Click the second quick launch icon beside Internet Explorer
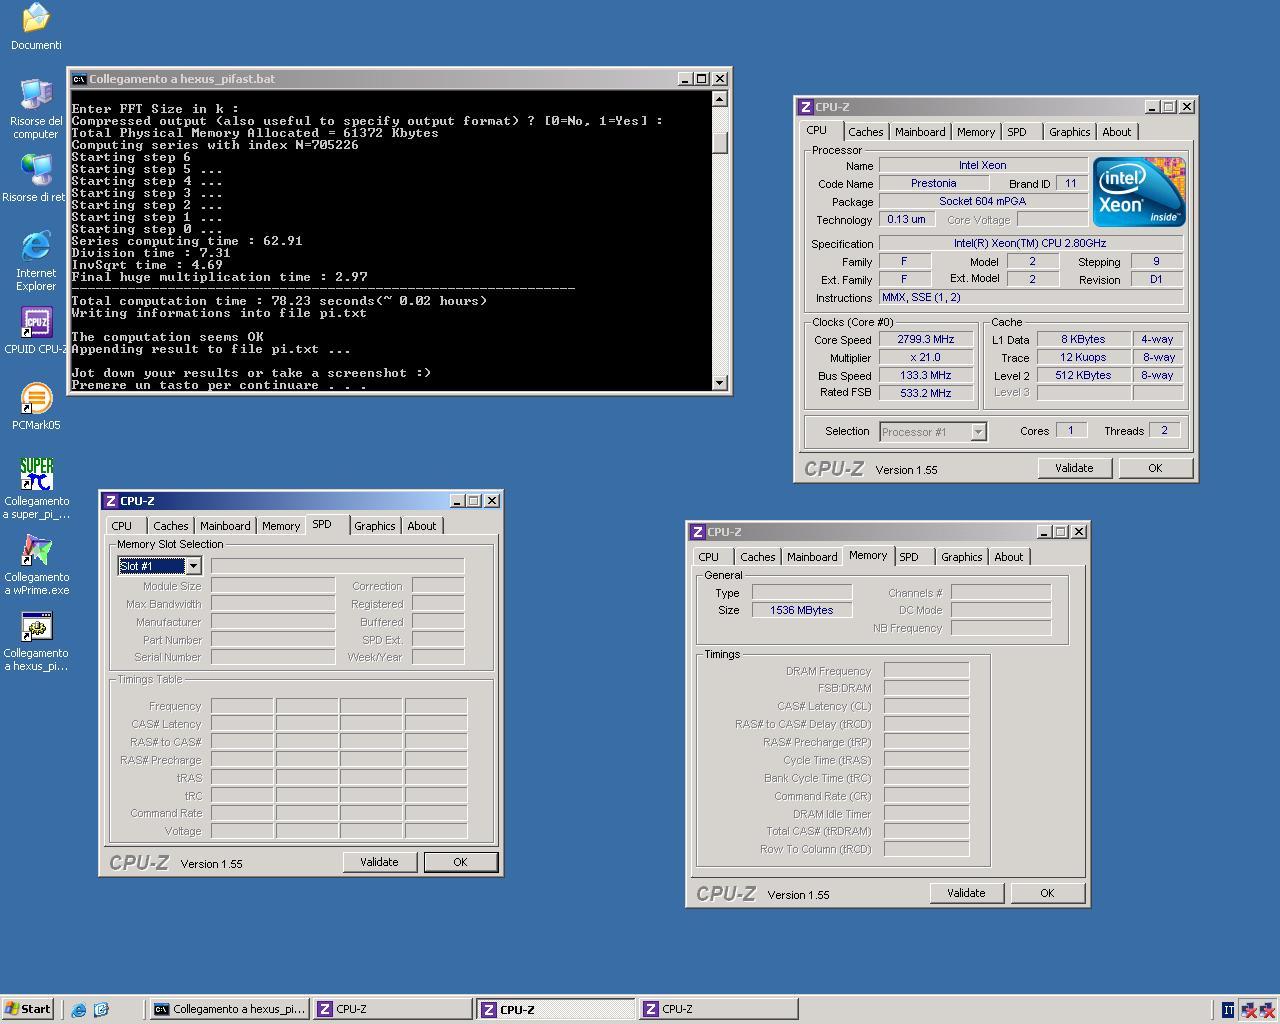Viewport: 1280px width, 1024px height. tap(101, 1010)
